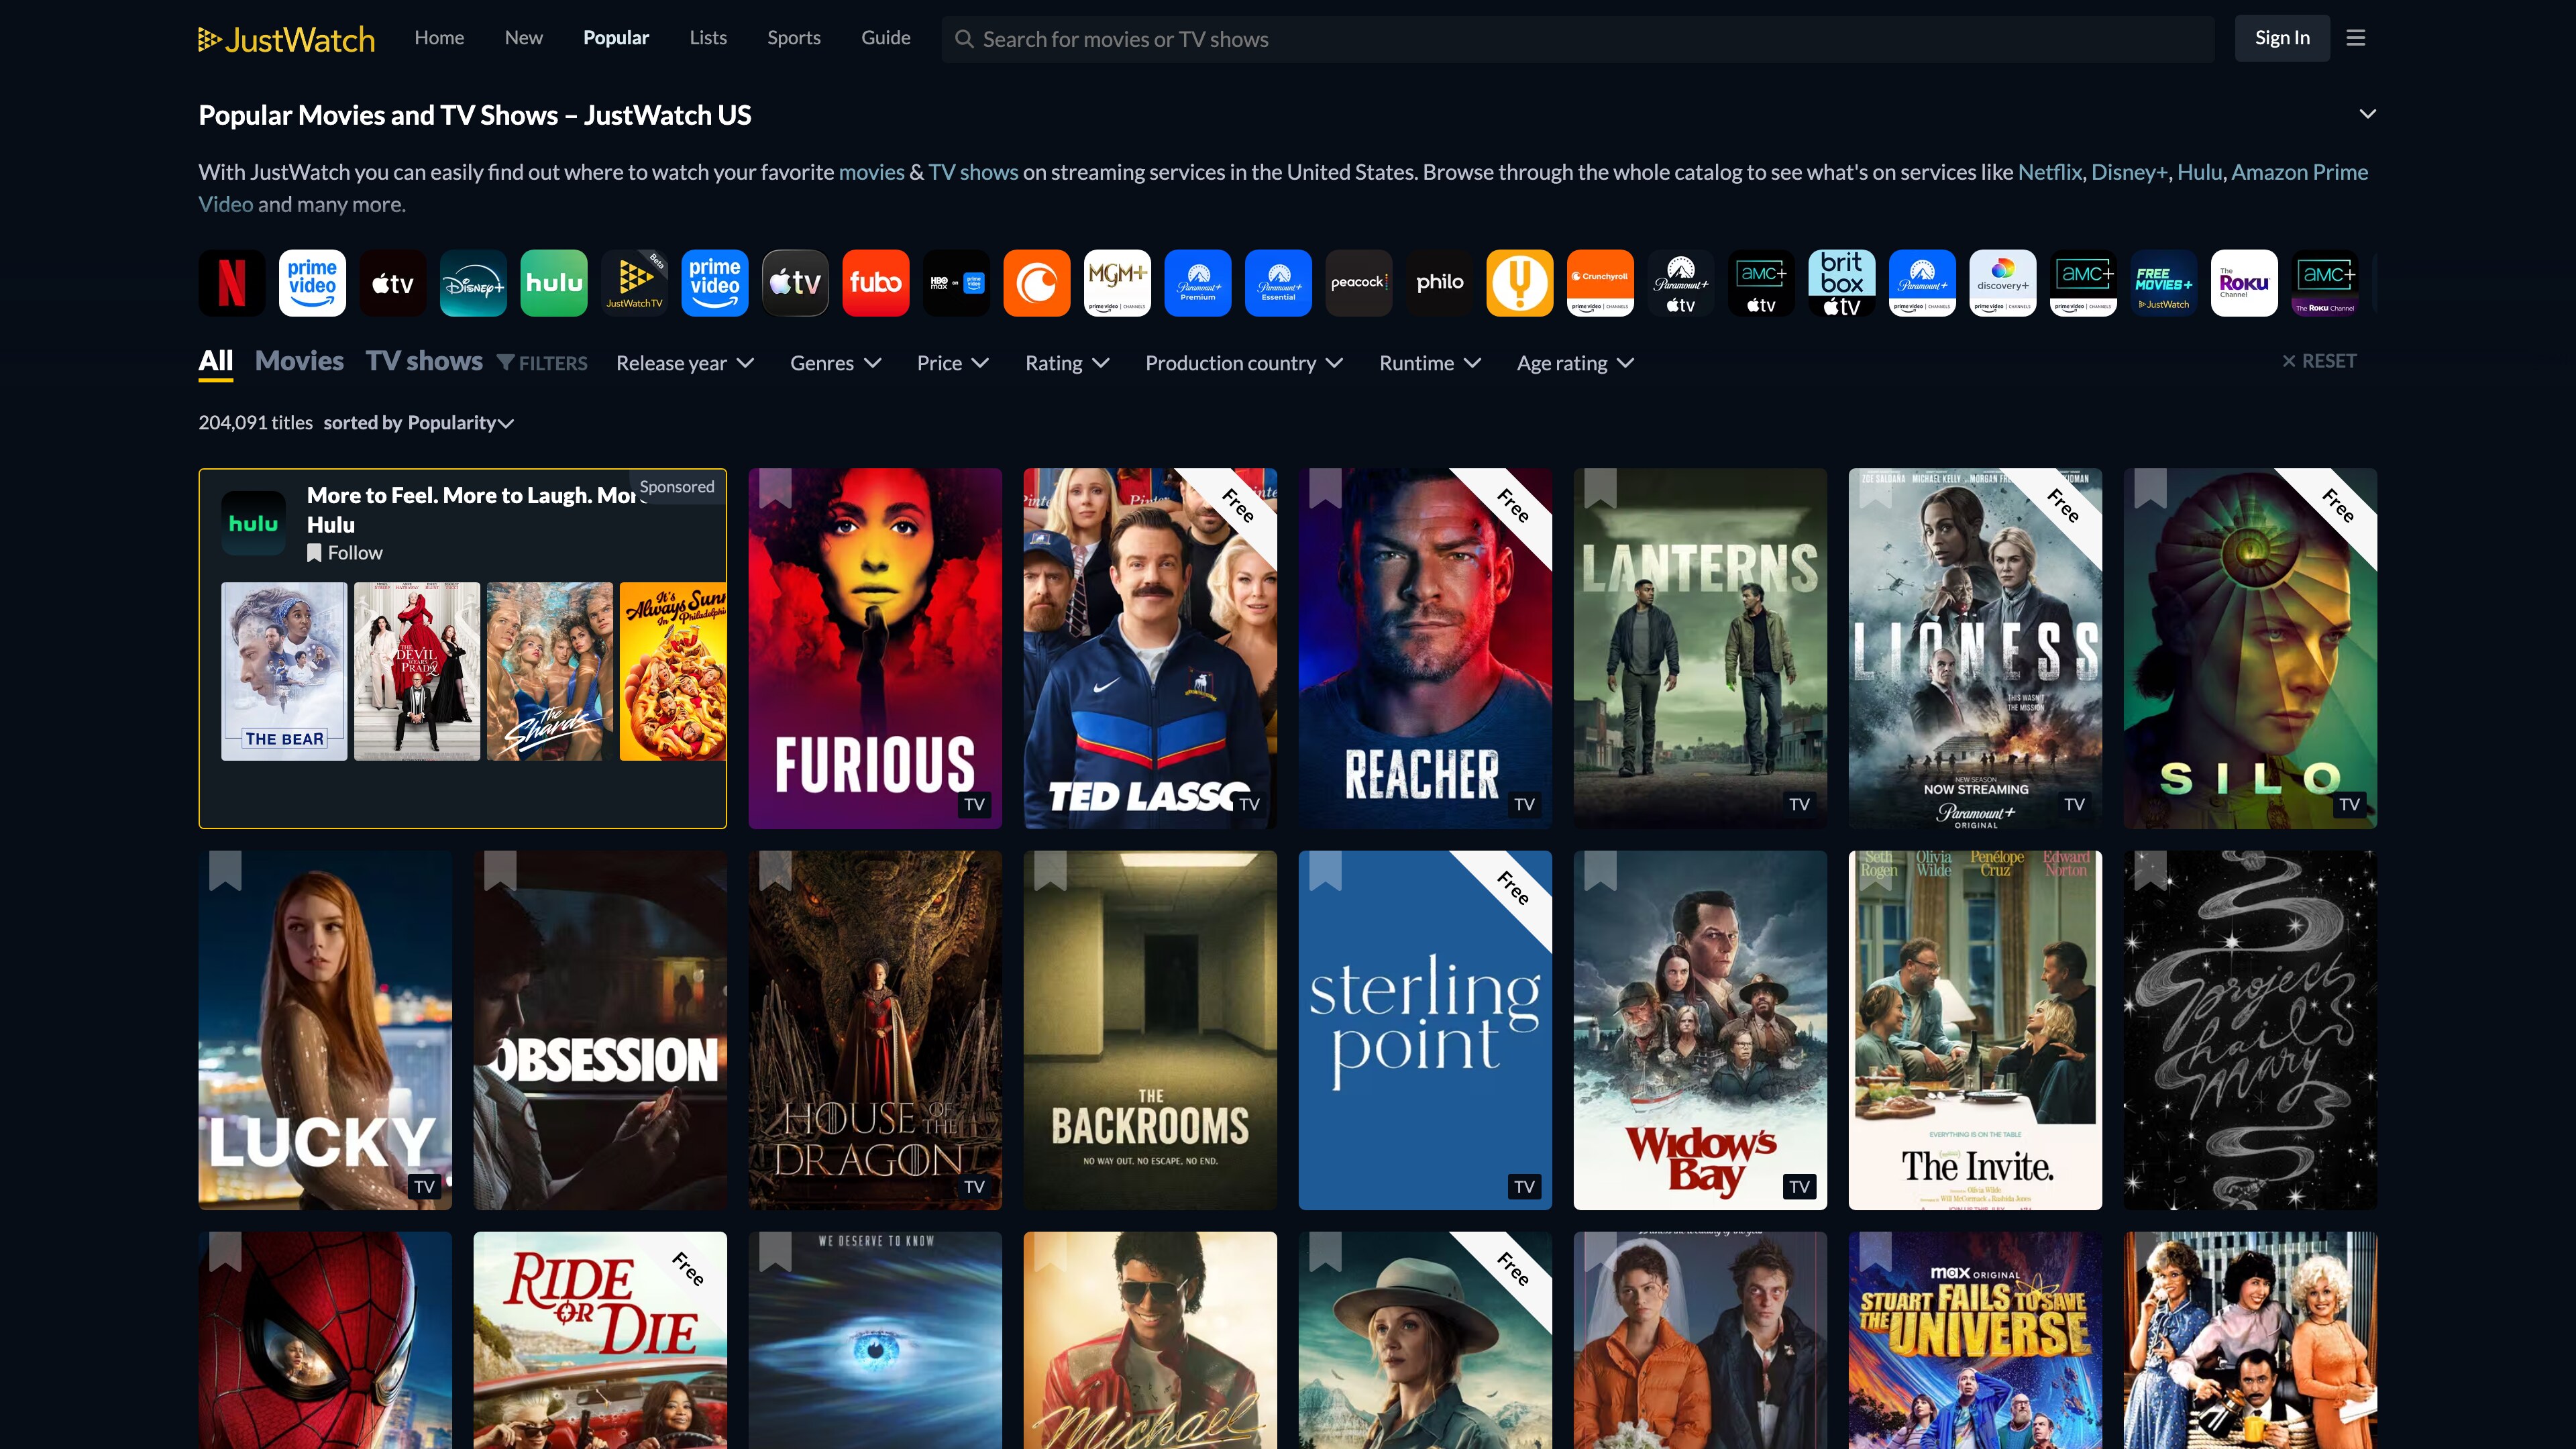Viewport: 2576px width, 1449px height.
Task: Select the orange Crunchyroll logo provider
Action: (x=1037, y=283)
